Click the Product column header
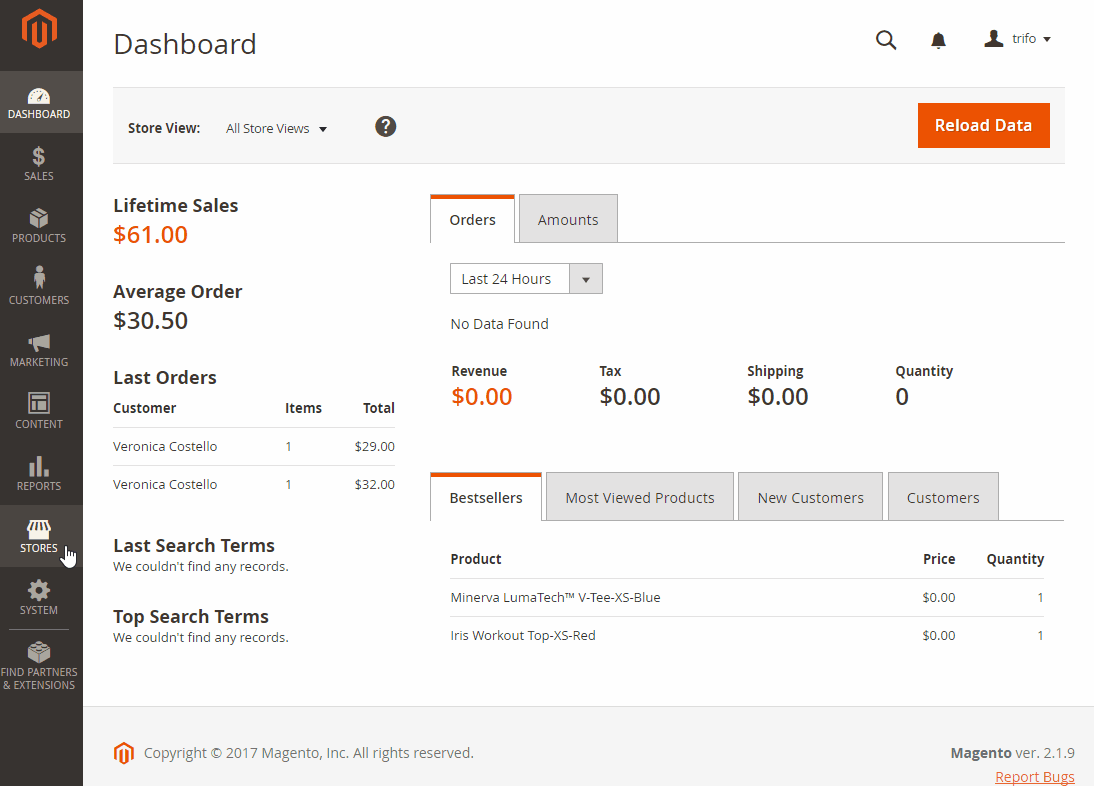 coord(476,559)
